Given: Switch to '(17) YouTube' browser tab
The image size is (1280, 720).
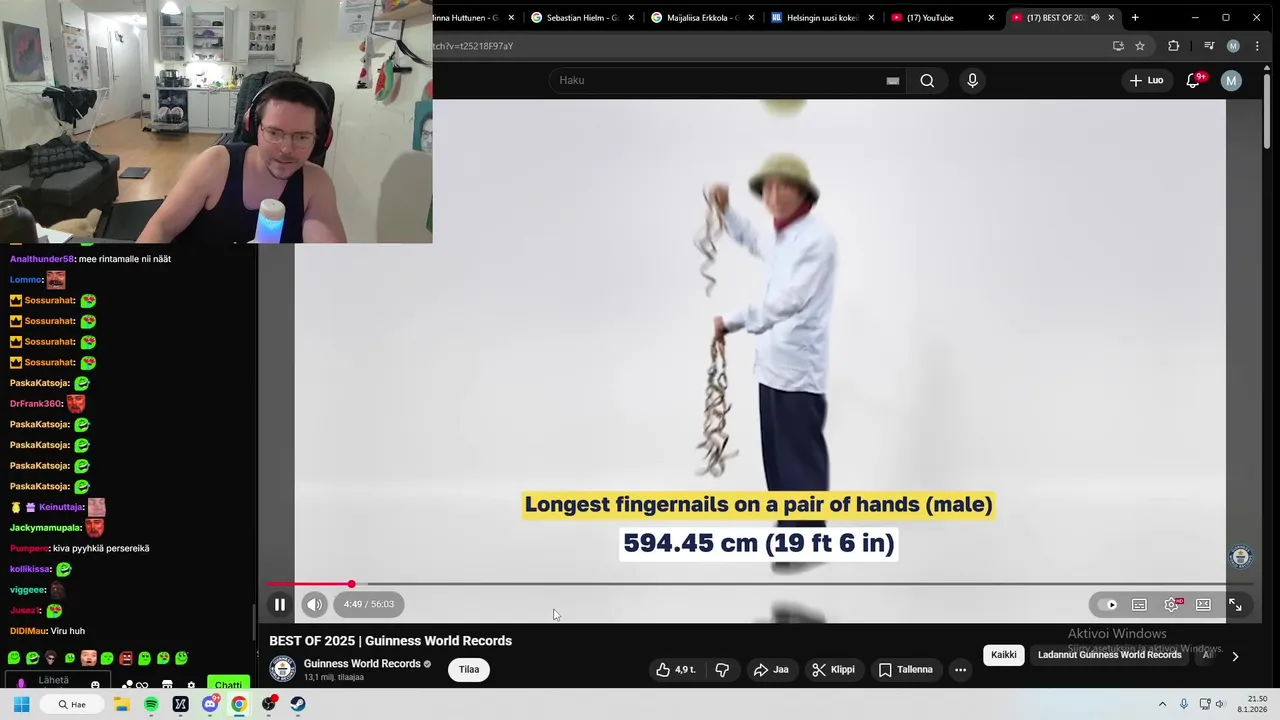Looking at the screenshot, I should click(940, 17).
